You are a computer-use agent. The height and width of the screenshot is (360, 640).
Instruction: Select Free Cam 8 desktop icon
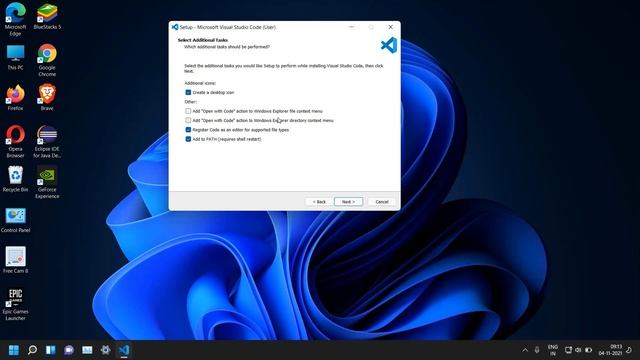pyautogui.click(x=16, y=260)
